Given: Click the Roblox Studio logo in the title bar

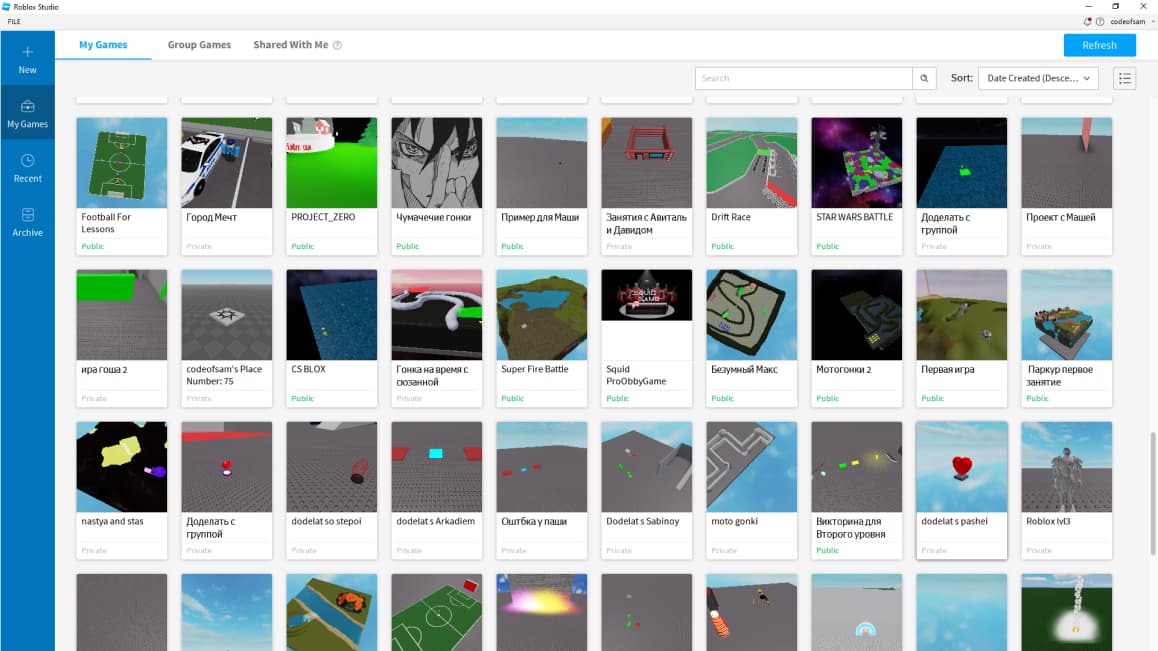Looking at the screenshot, I should click(9, 6).
